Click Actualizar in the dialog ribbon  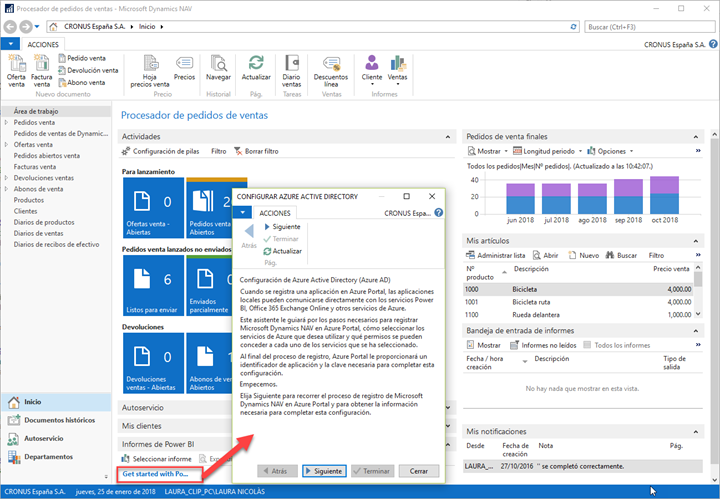282,251
